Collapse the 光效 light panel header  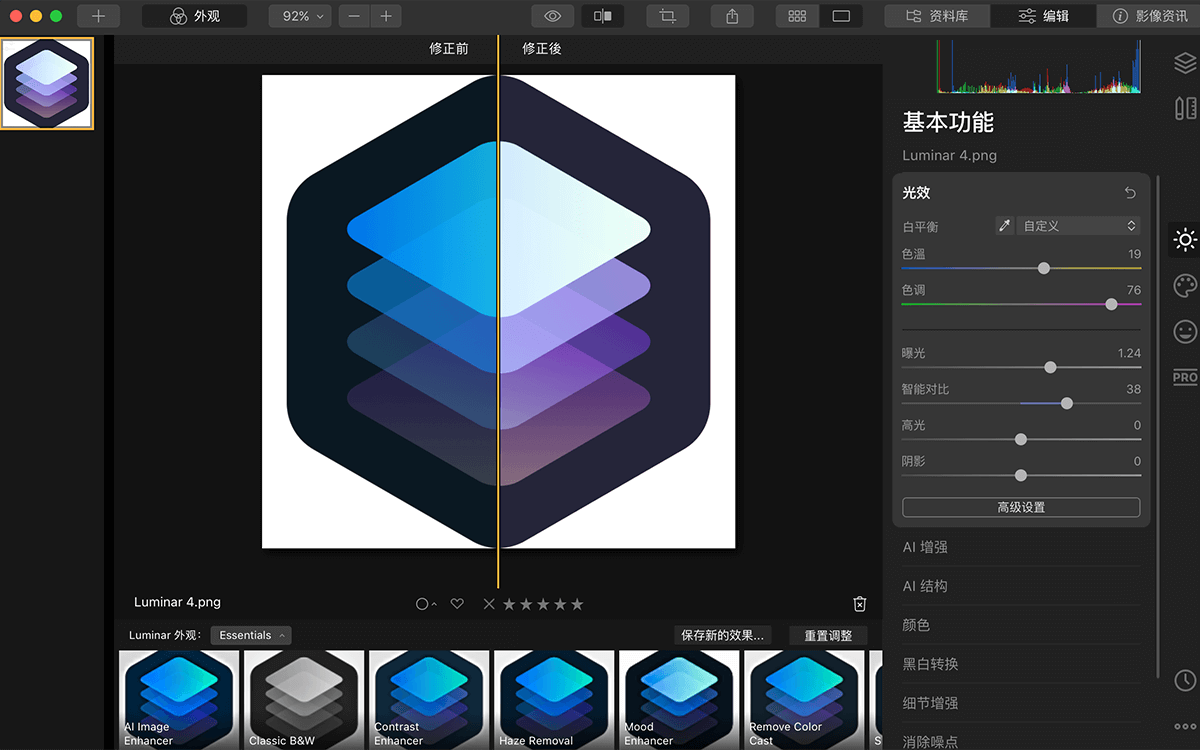coord(917,193)
